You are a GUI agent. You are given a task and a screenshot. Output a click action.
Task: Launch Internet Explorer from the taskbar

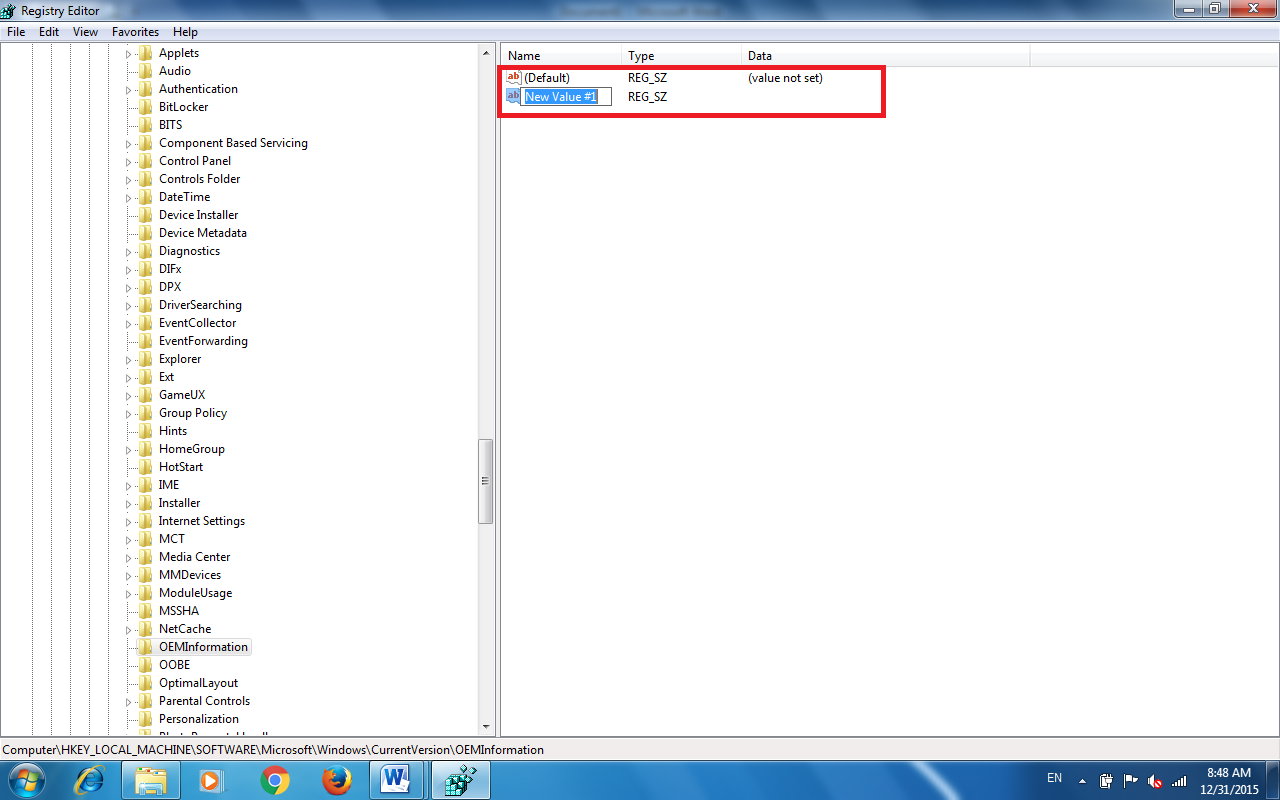(90, 779)
